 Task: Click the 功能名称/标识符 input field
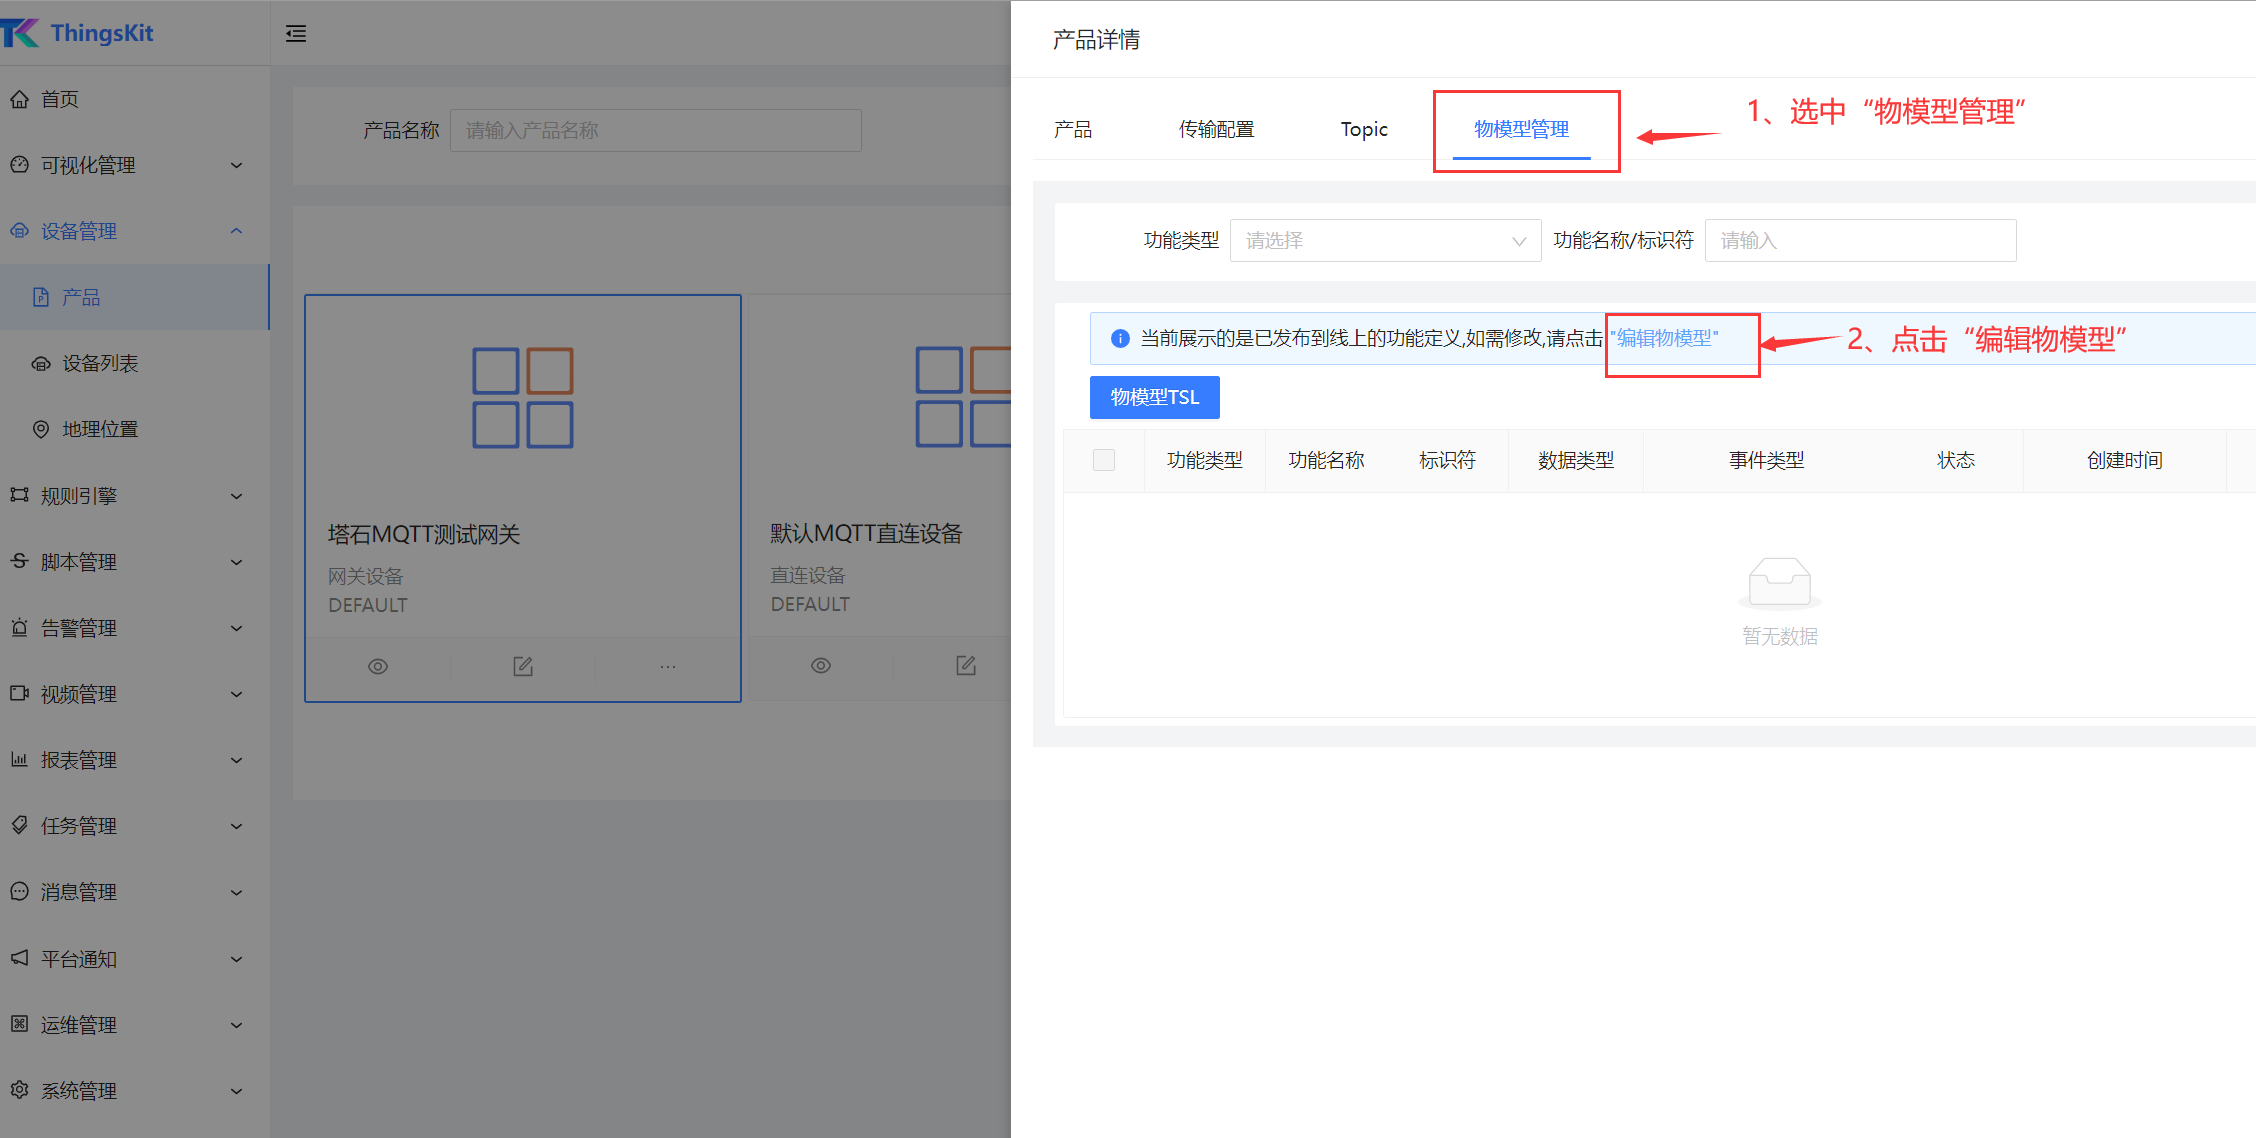pos(1859,241)
